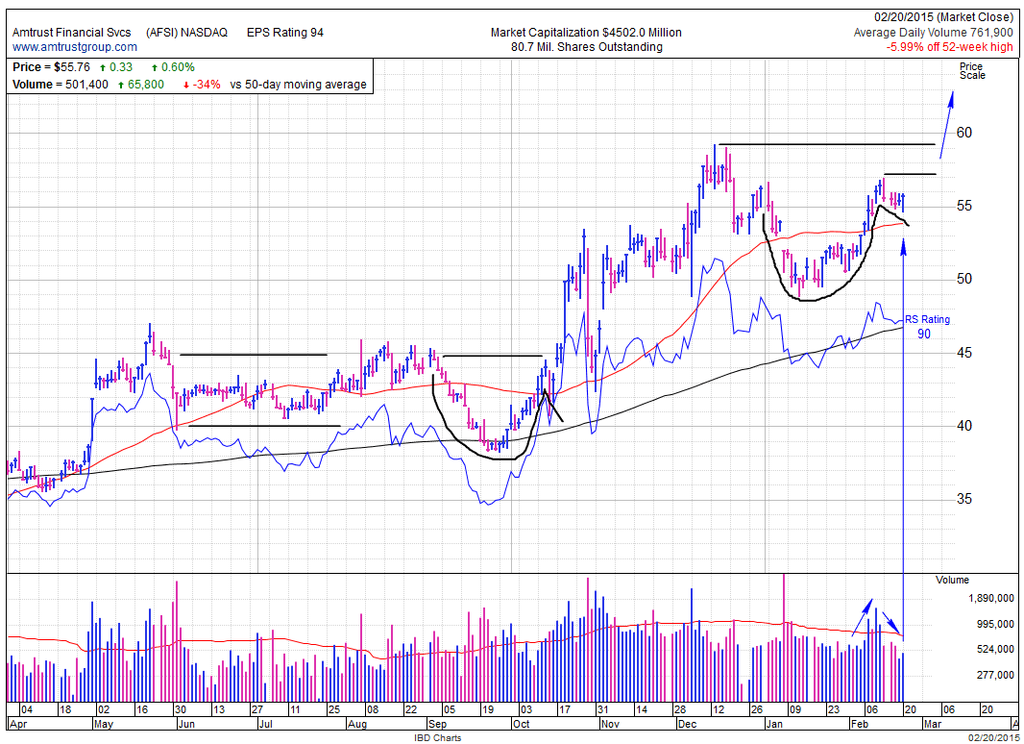Click the 0.60% price change percent
This screenshot has width=1024, height=744.
pyautogui.click(x=178, y=67)
